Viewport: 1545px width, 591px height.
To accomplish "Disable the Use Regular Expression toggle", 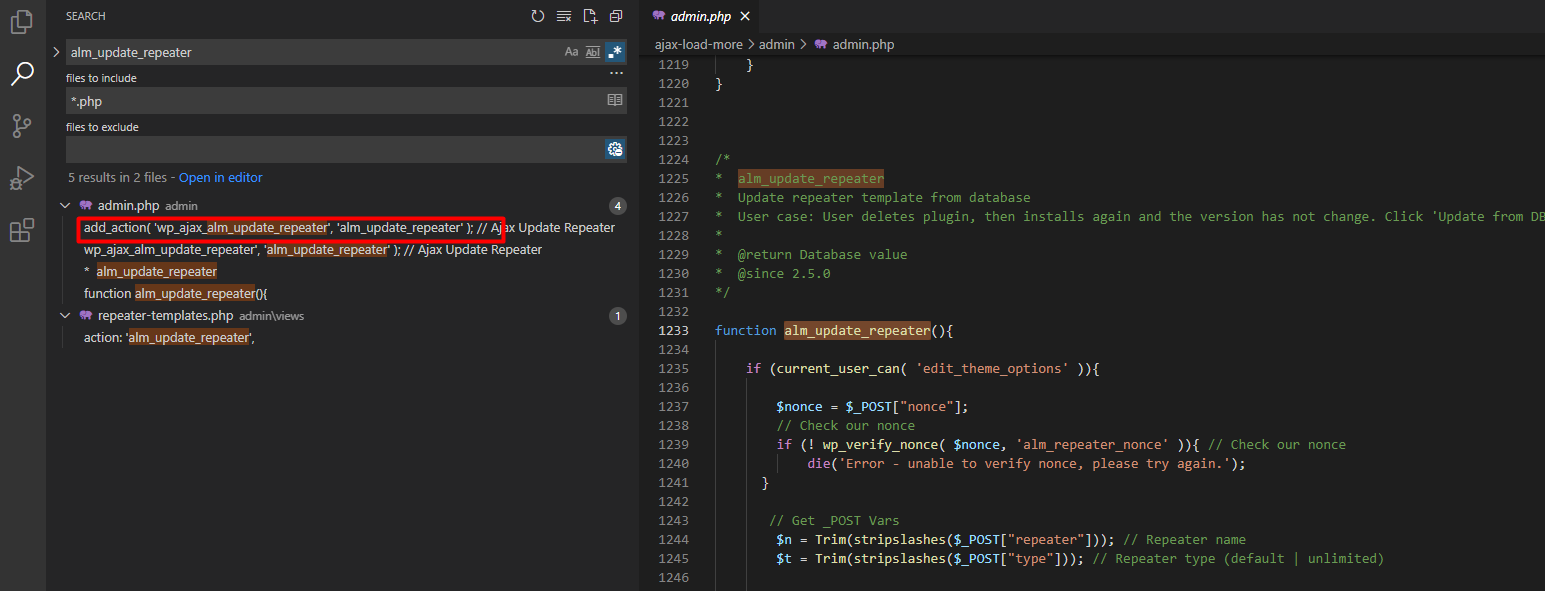I will [x=615, y=52].
